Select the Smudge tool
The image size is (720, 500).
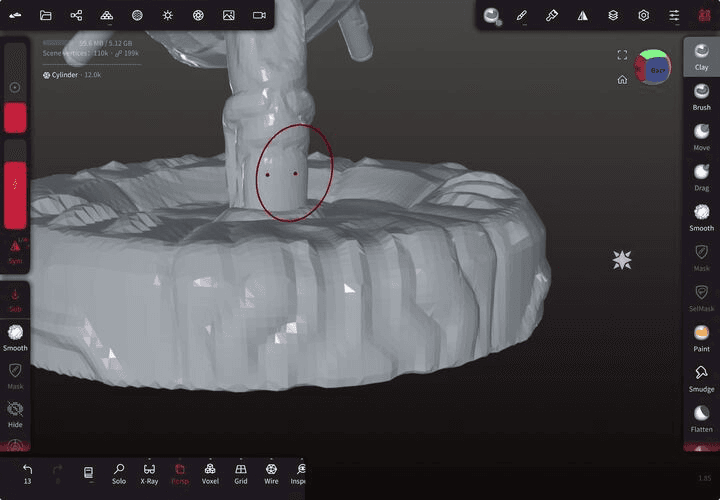point(701,377)
